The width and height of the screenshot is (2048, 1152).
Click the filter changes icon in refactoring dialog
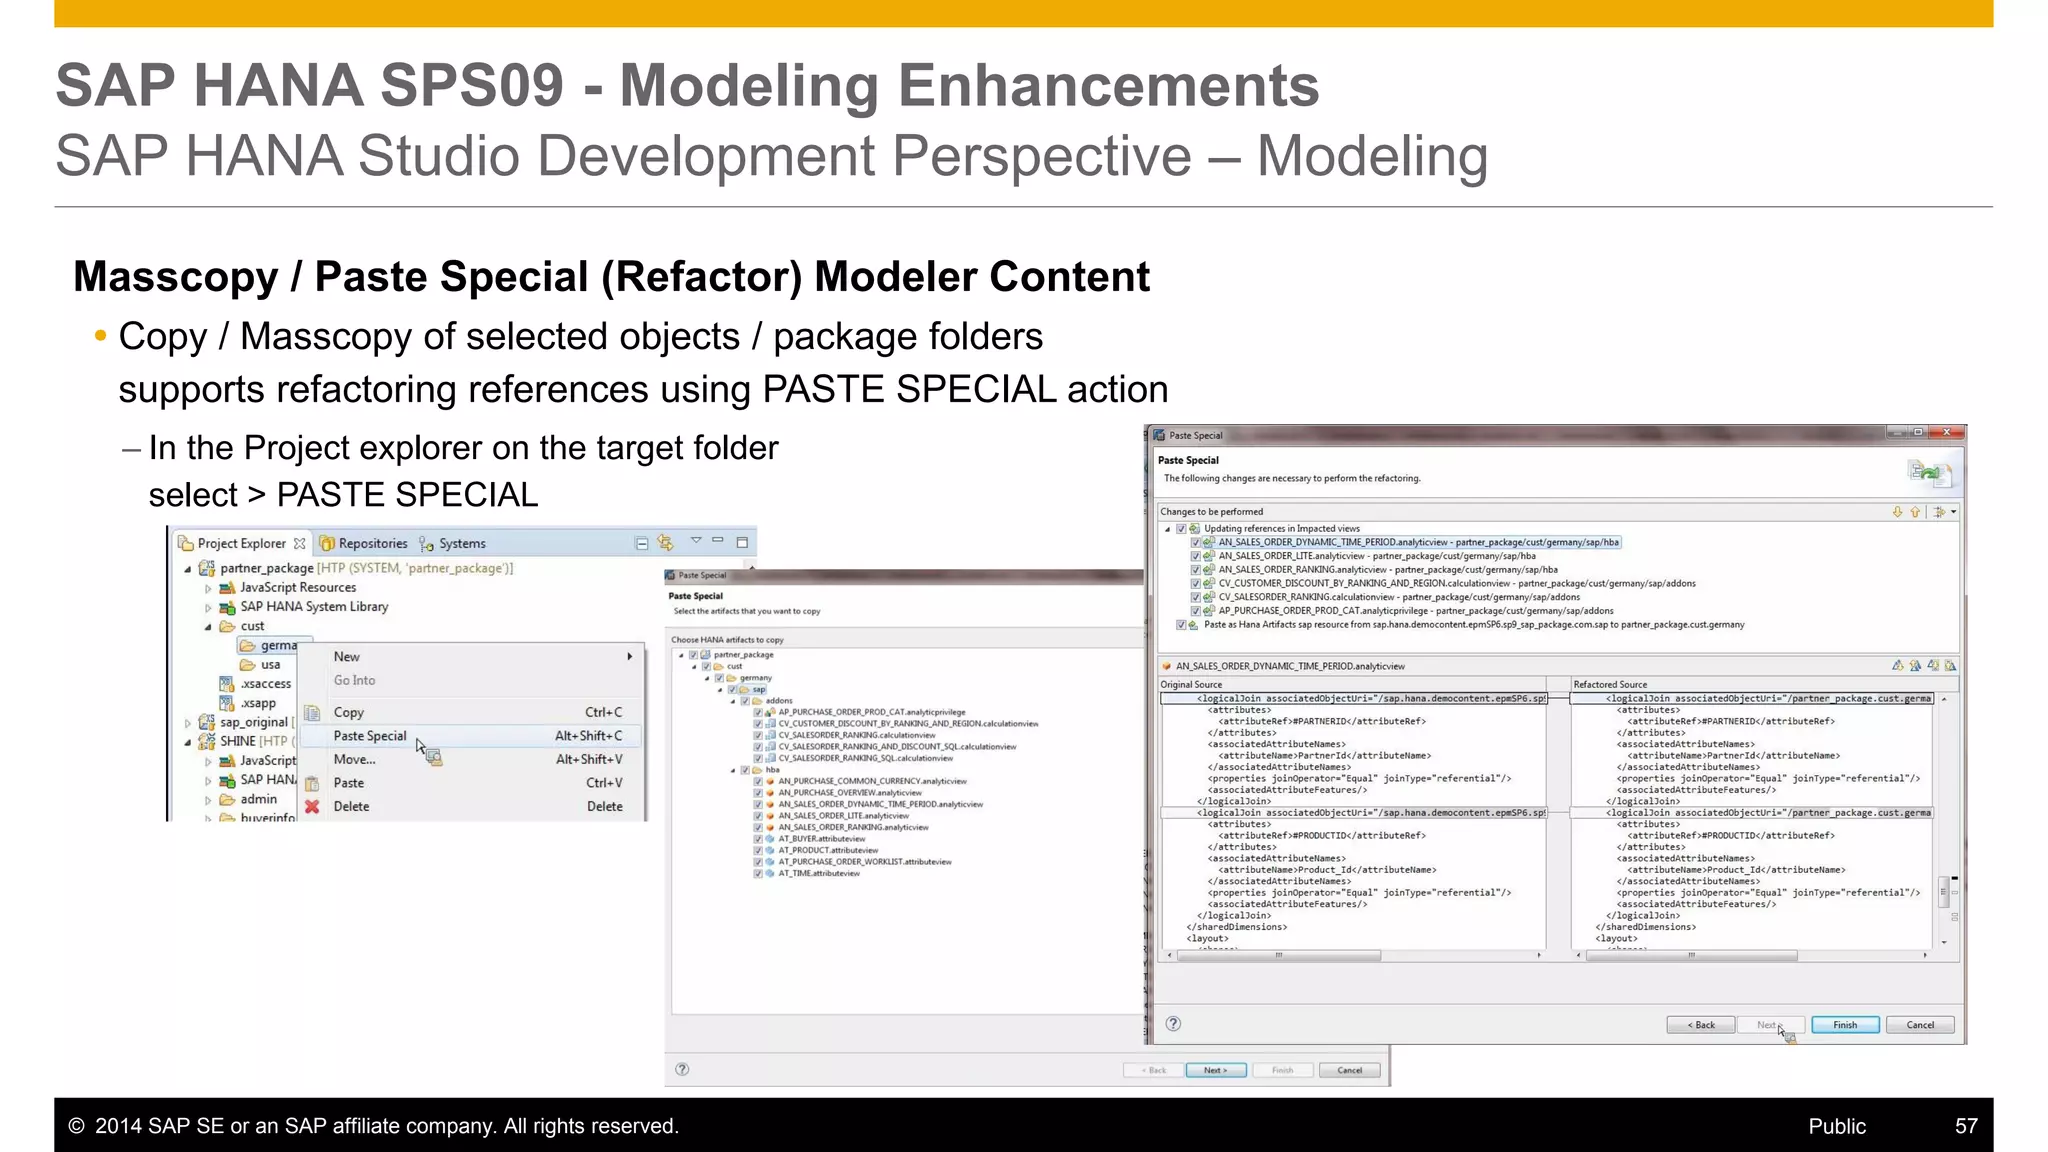click(x=1939, y=512)
